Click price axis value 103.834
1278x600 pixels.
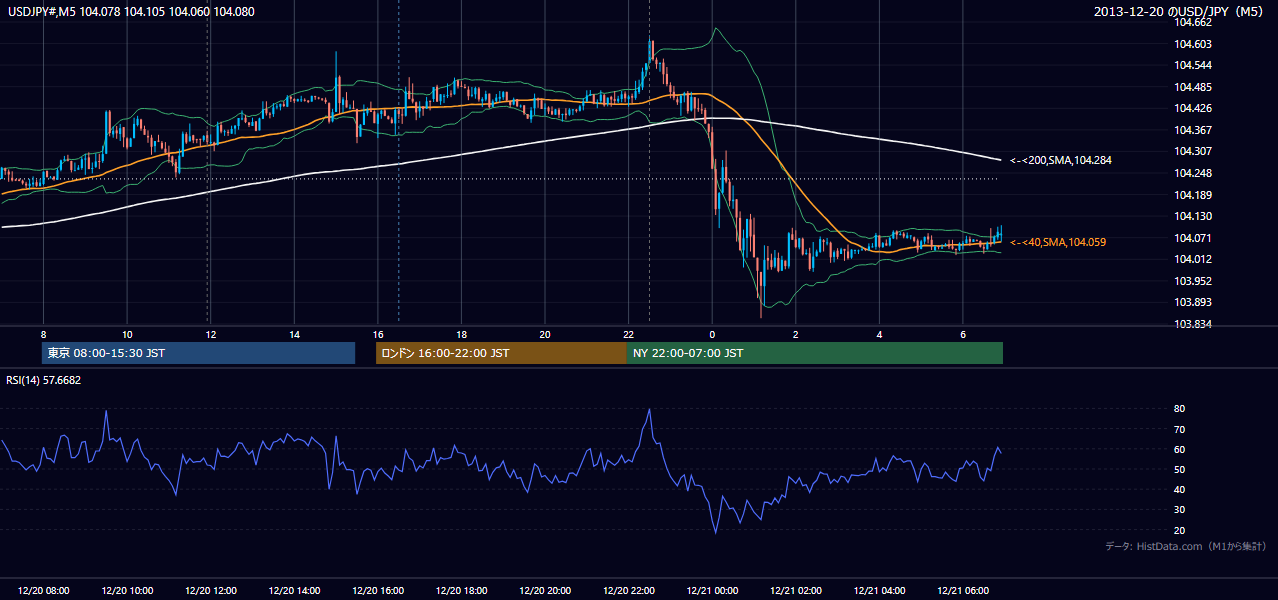click(1194, 324)
